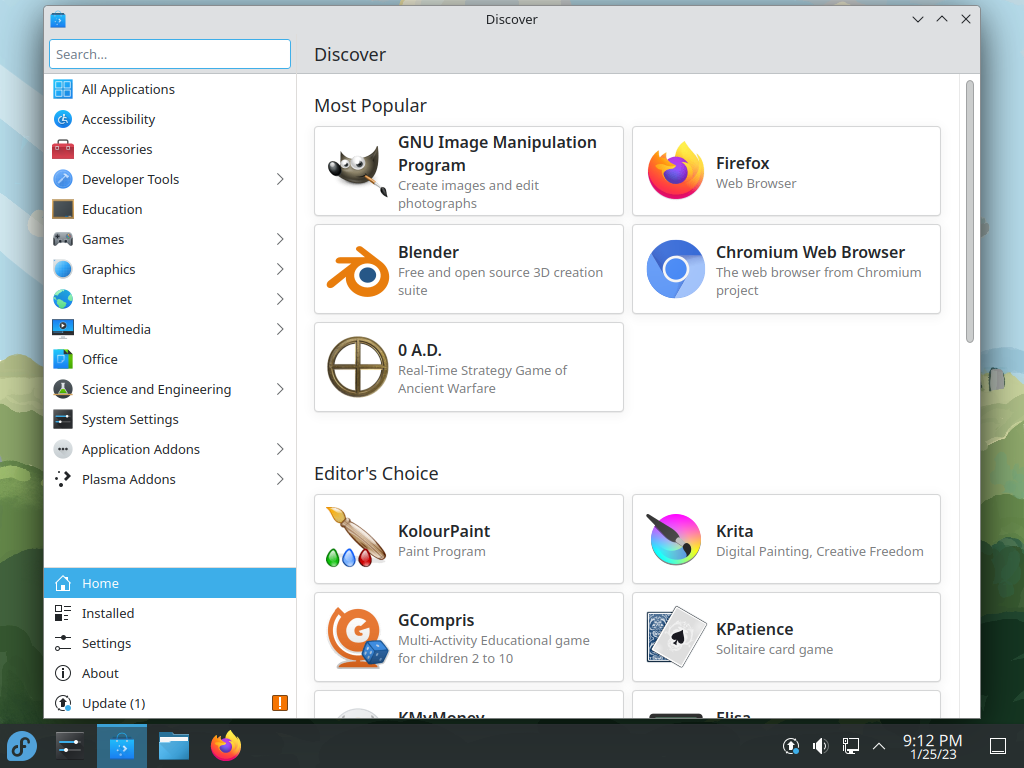The width and height of the screenshot is (1024, 768).
Task: Open the Installed page
Action: [170, 613]
